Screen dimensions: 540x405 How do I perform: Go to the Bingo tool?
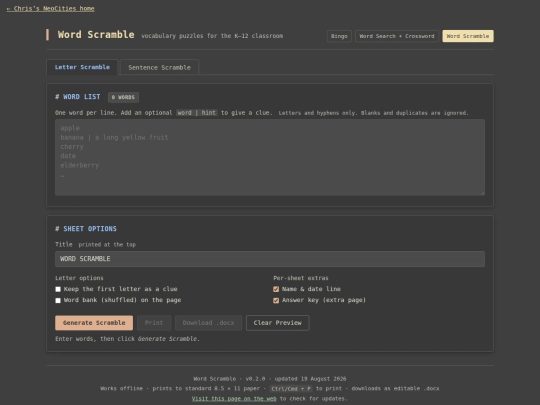[339, 36]
